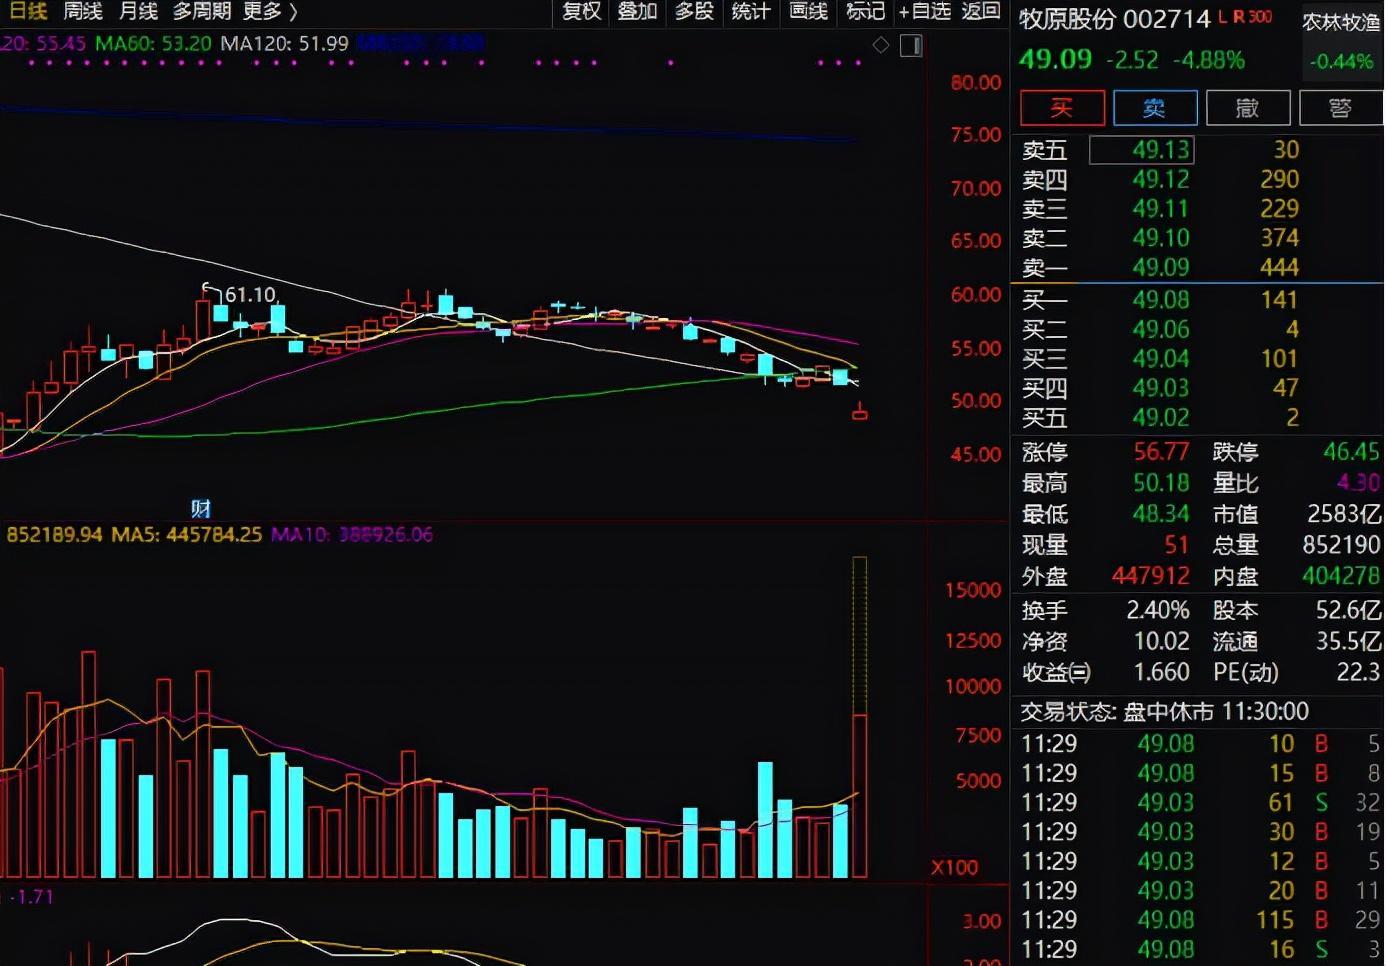
Task: Select the 多周期 multi-period view
Action: coord(202,12)
